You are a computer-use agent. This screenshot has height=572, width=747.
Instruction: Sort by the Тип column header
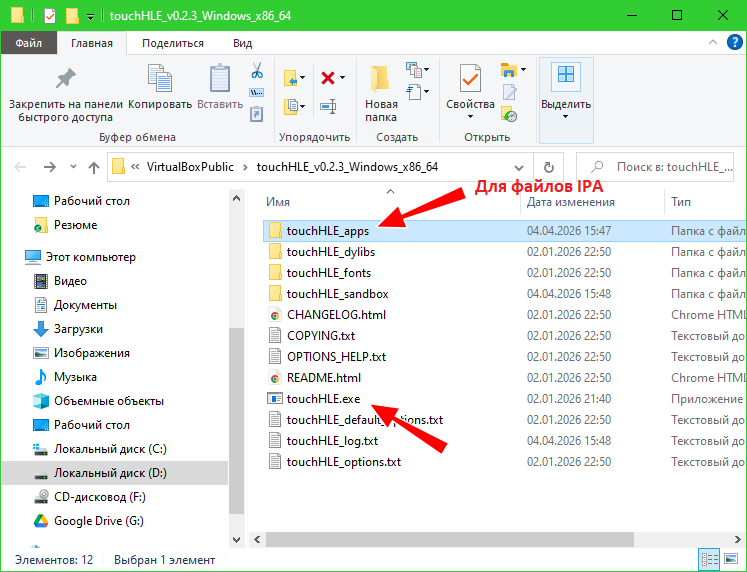pyautogui.click(x=681, y=202)
